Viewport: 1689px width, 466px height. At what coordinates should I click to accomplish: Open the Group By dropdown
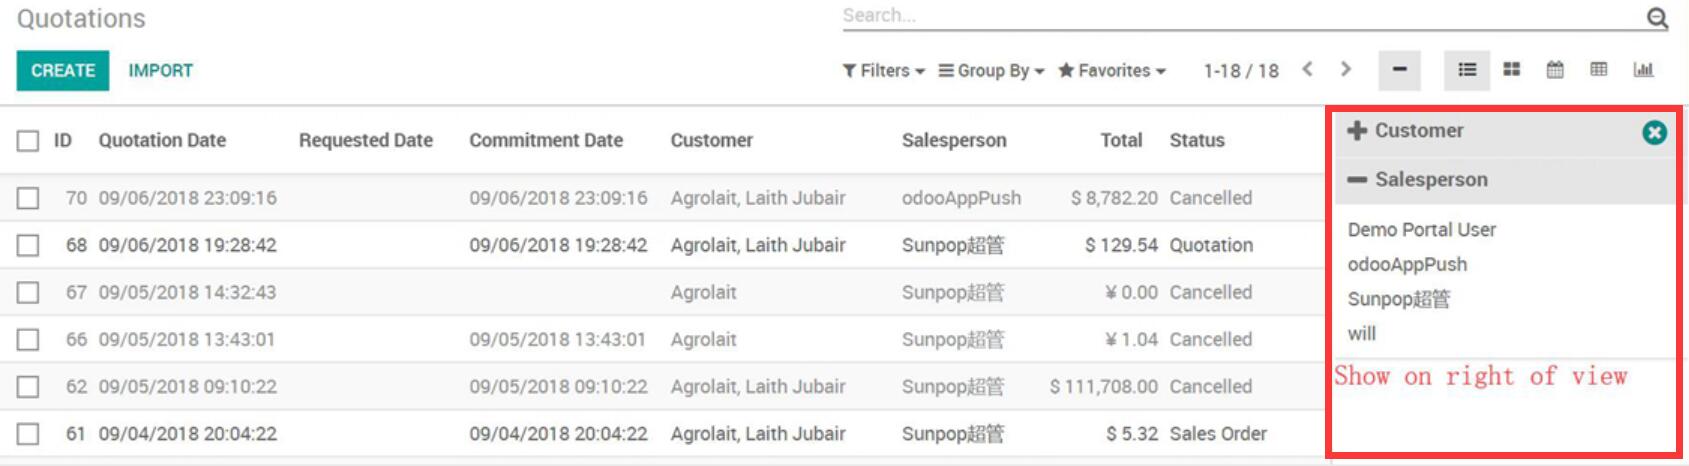[x=991, y=71]
